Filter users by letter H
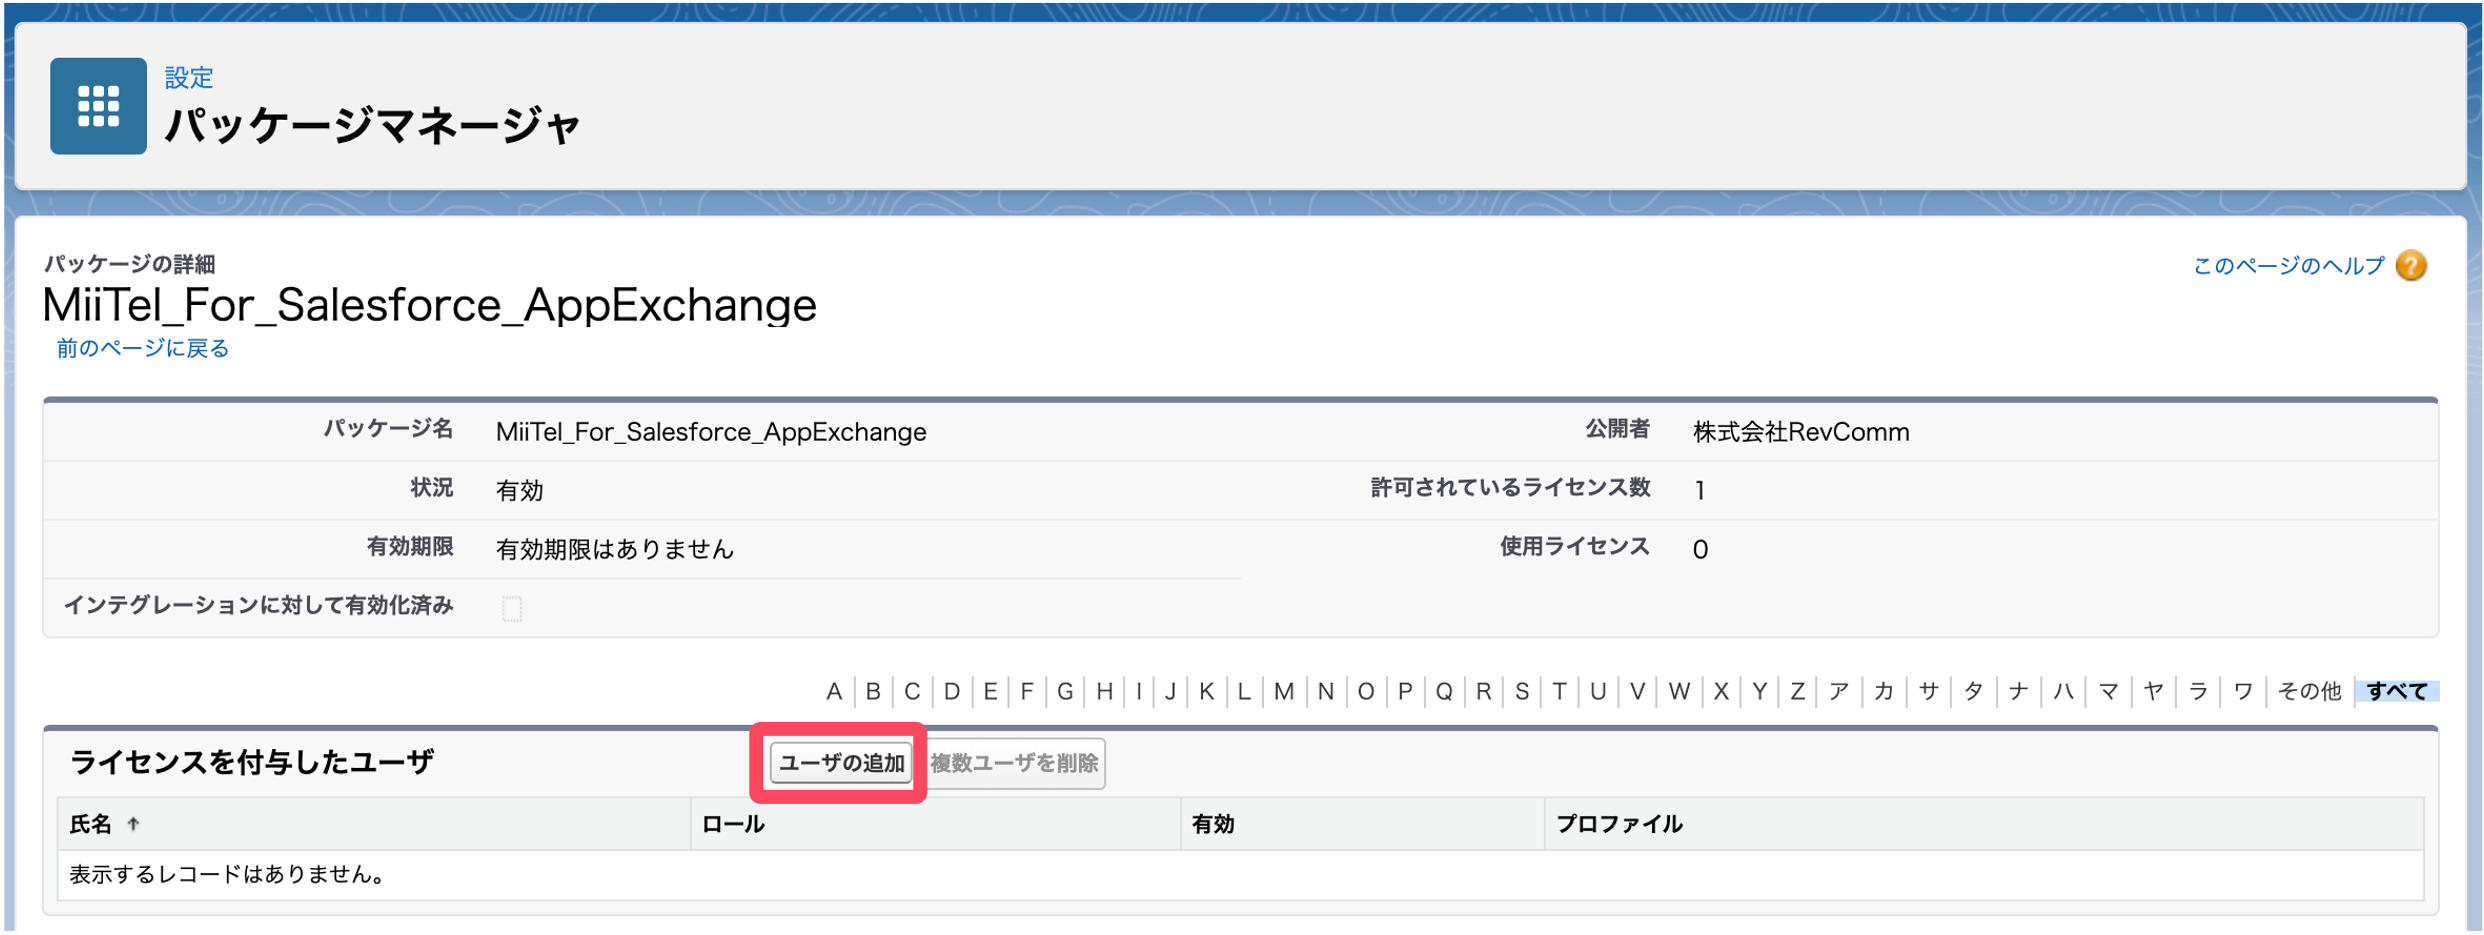2484x935 pixels. [x=1105, y=691]
